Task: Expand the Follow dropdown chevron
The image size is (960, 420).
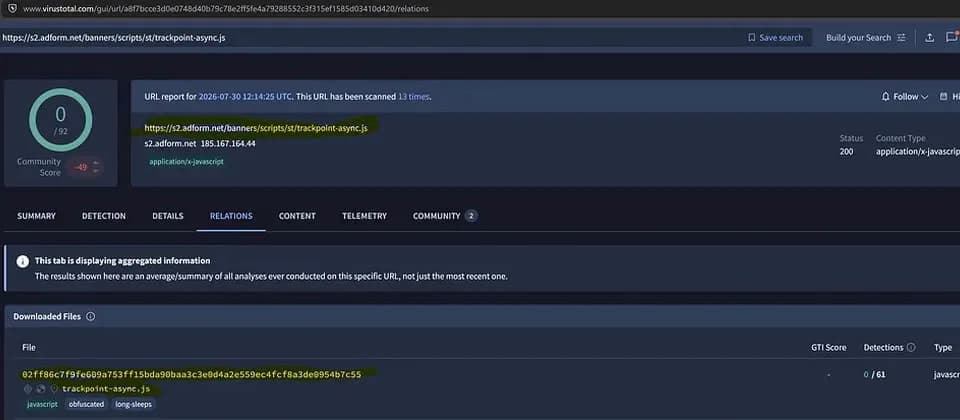Action: tap(924, 97)
